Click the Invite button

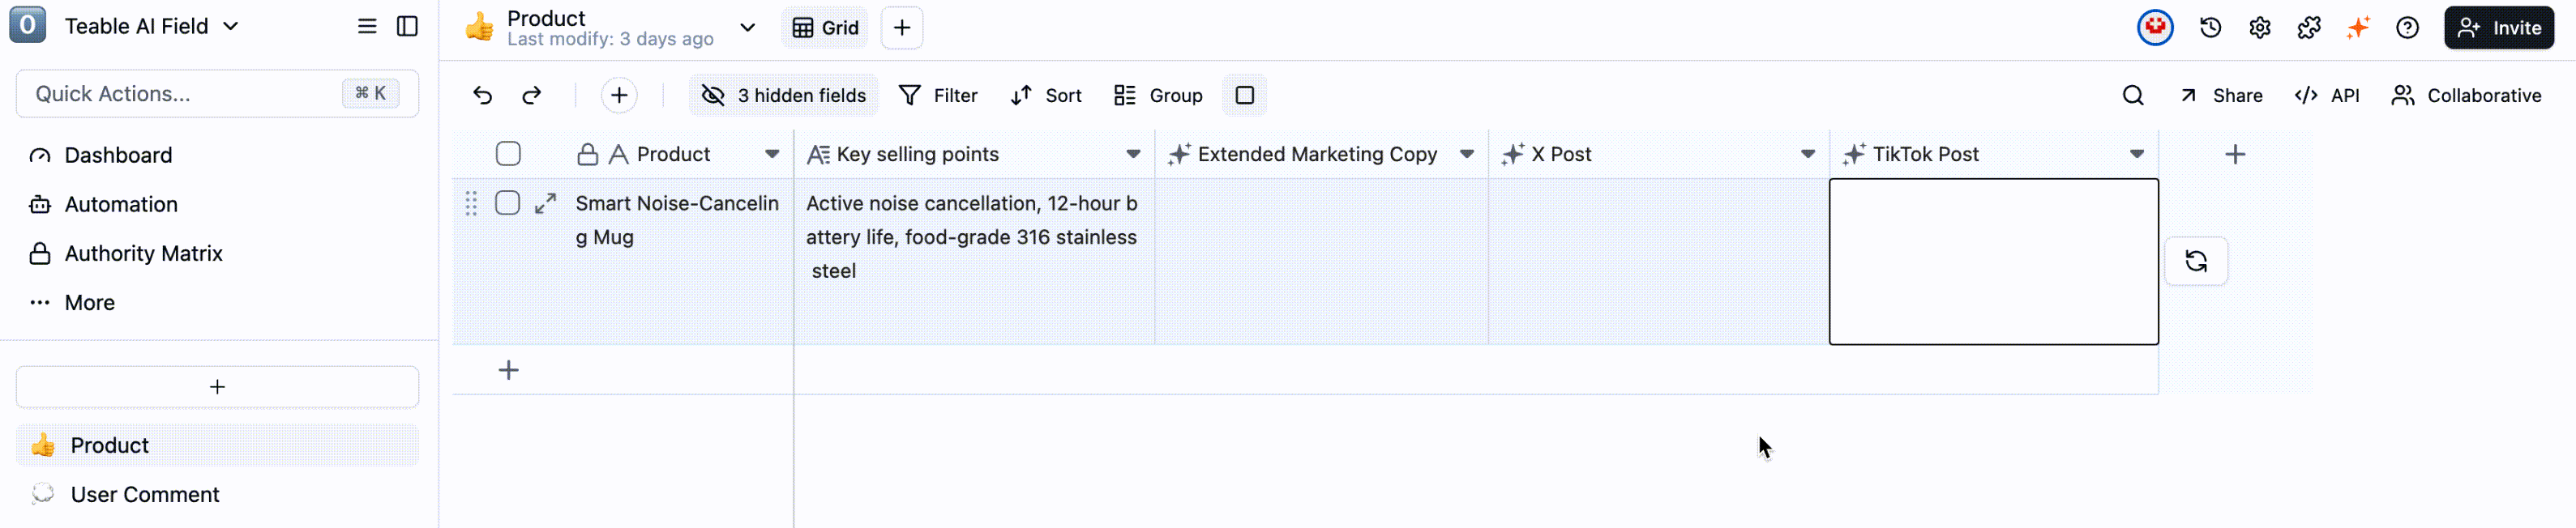pos(2498,27)
